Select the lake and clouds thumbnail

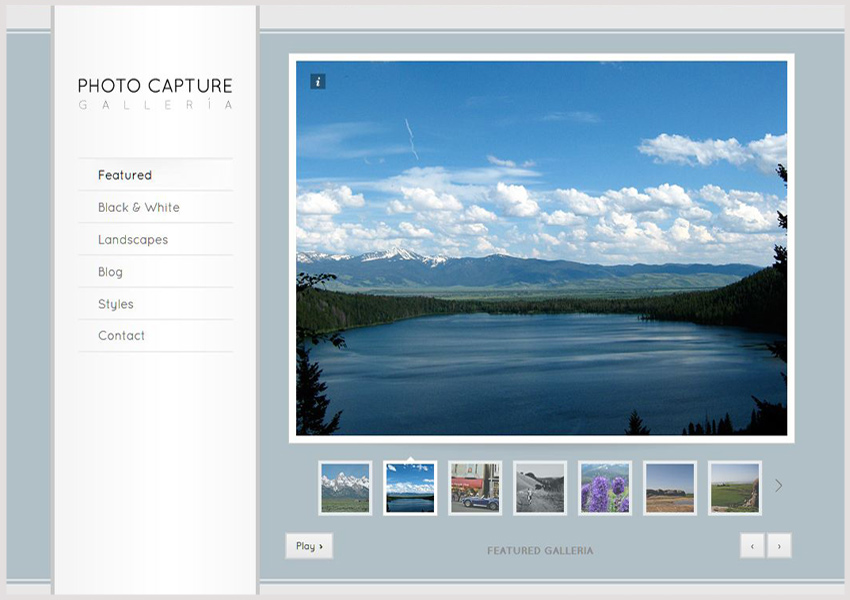pos(410,488)
